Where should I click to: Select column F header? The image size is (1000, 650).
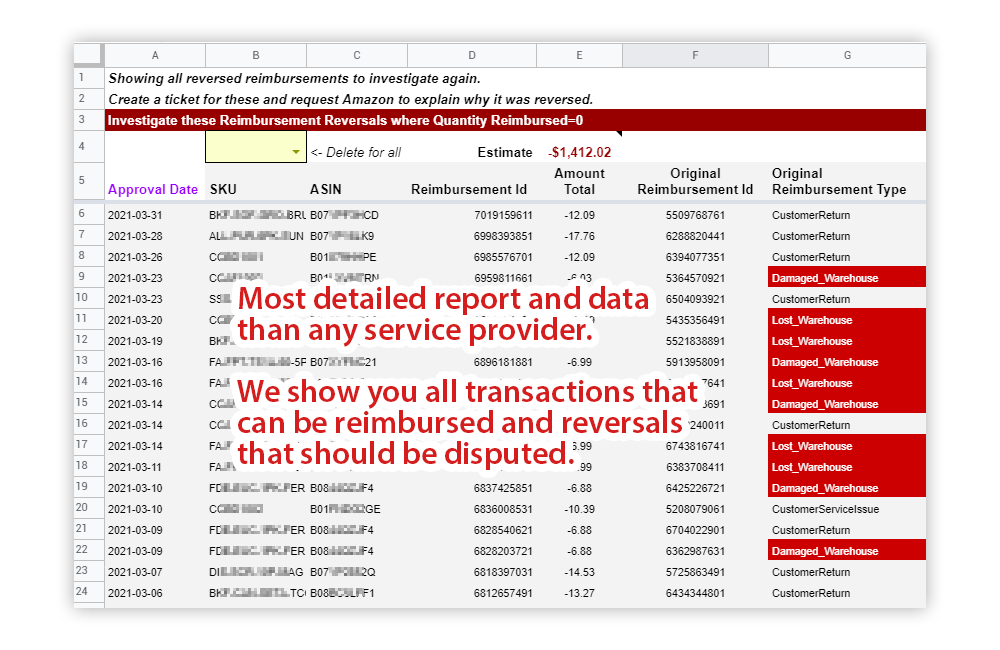pyautogui.click(x=695, y=55)
